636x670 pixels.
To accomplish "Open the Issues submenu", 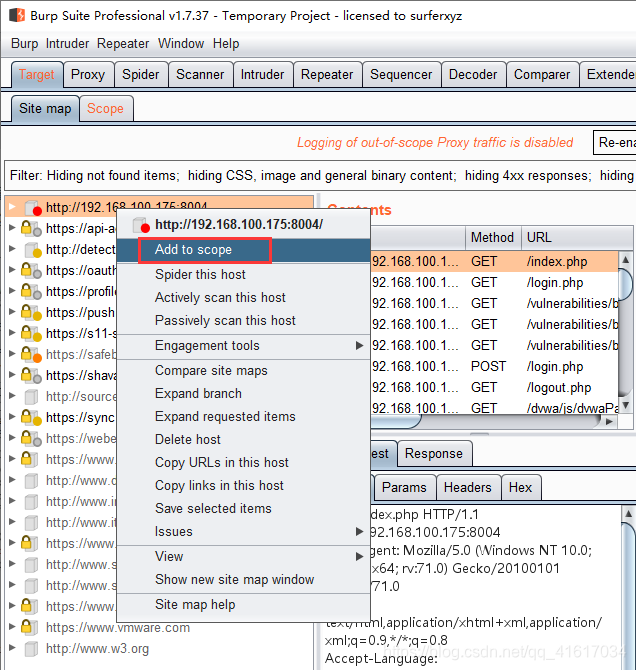I will pyautogui.click(x=243, y=531).
